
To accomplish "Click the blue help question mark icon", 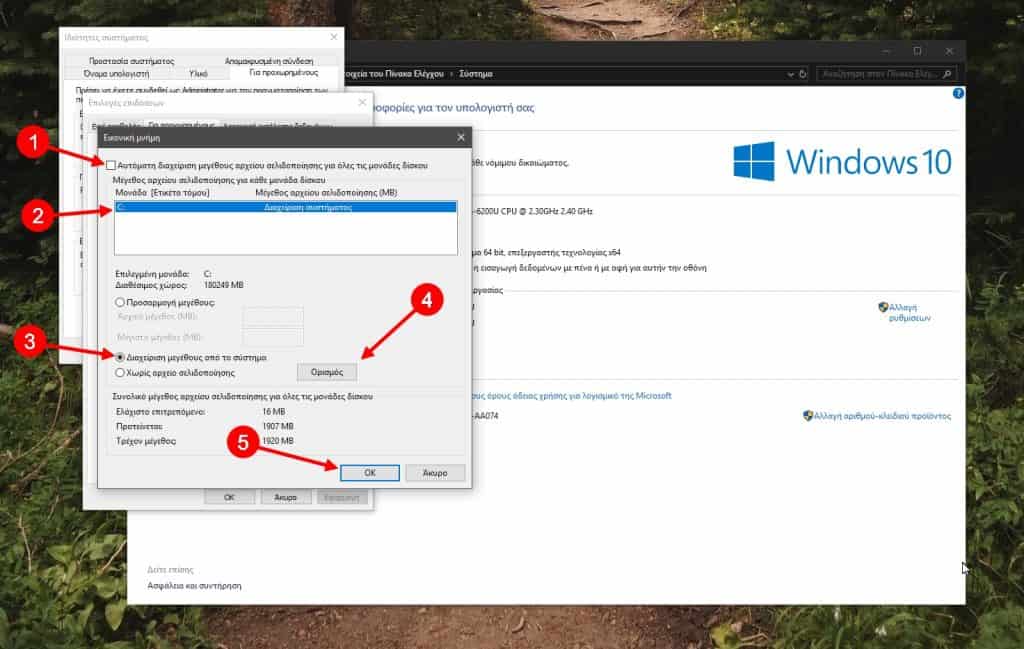I will [958, 93].
